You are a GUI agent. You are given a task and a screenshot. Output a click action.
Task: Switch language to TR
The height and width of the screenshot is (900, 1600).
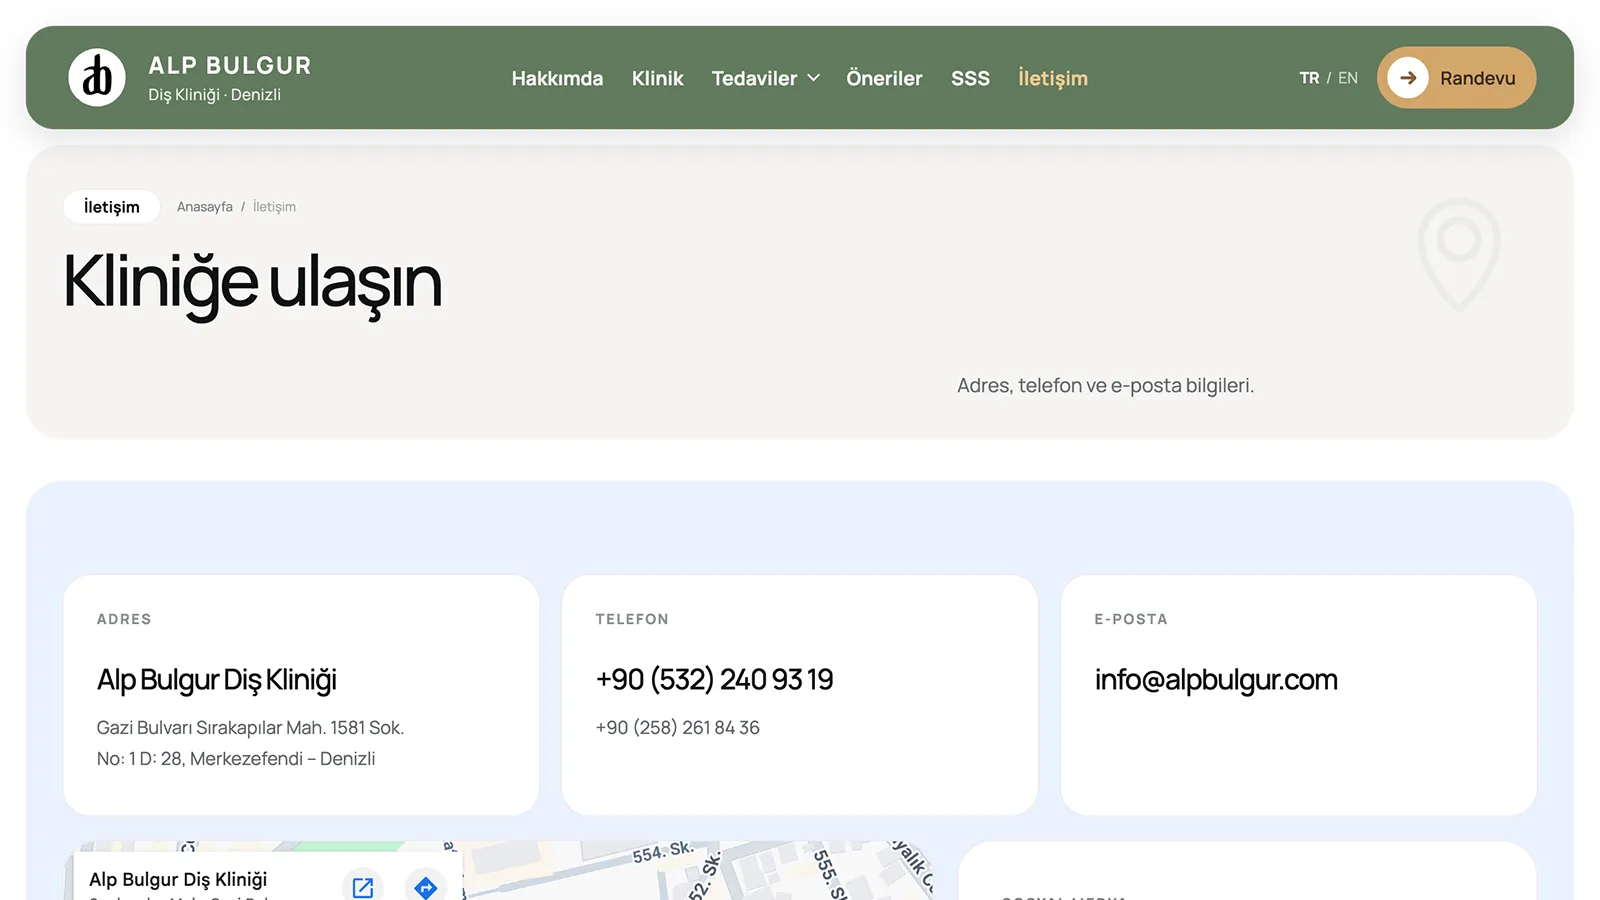click(x=1309, y=78)
